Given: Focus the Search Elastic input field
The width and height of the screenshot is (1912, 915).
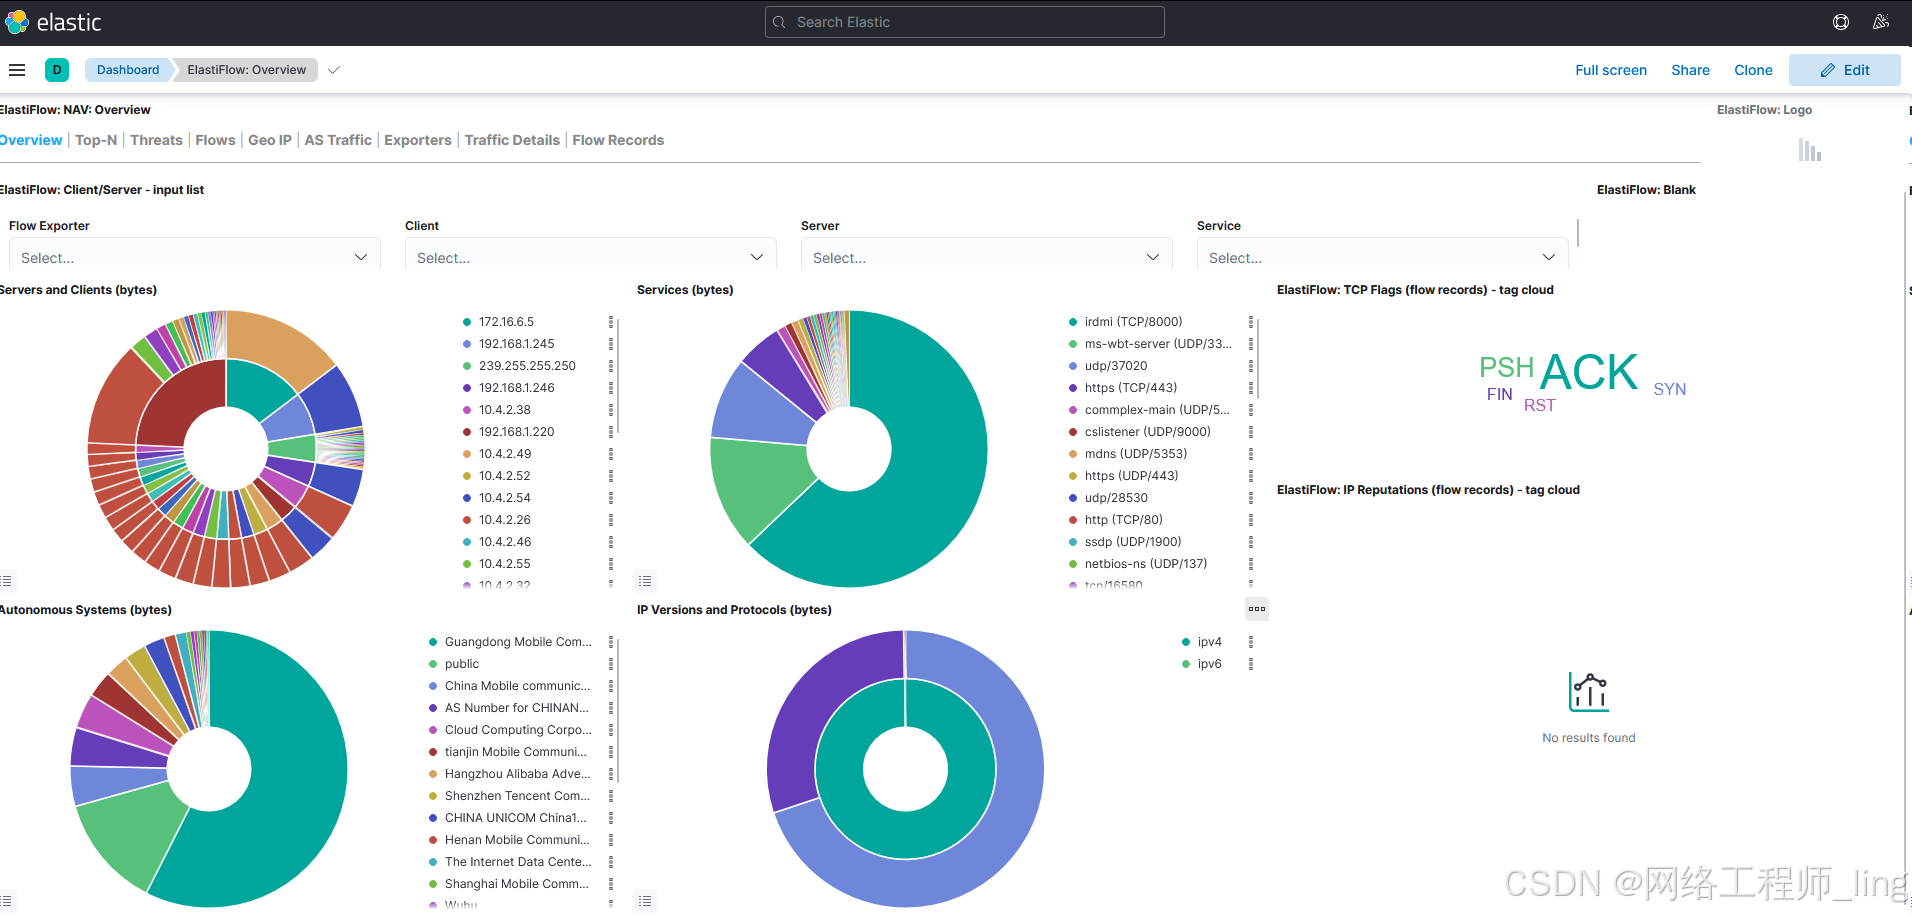Looking at the screenshot, I should 965,22.
